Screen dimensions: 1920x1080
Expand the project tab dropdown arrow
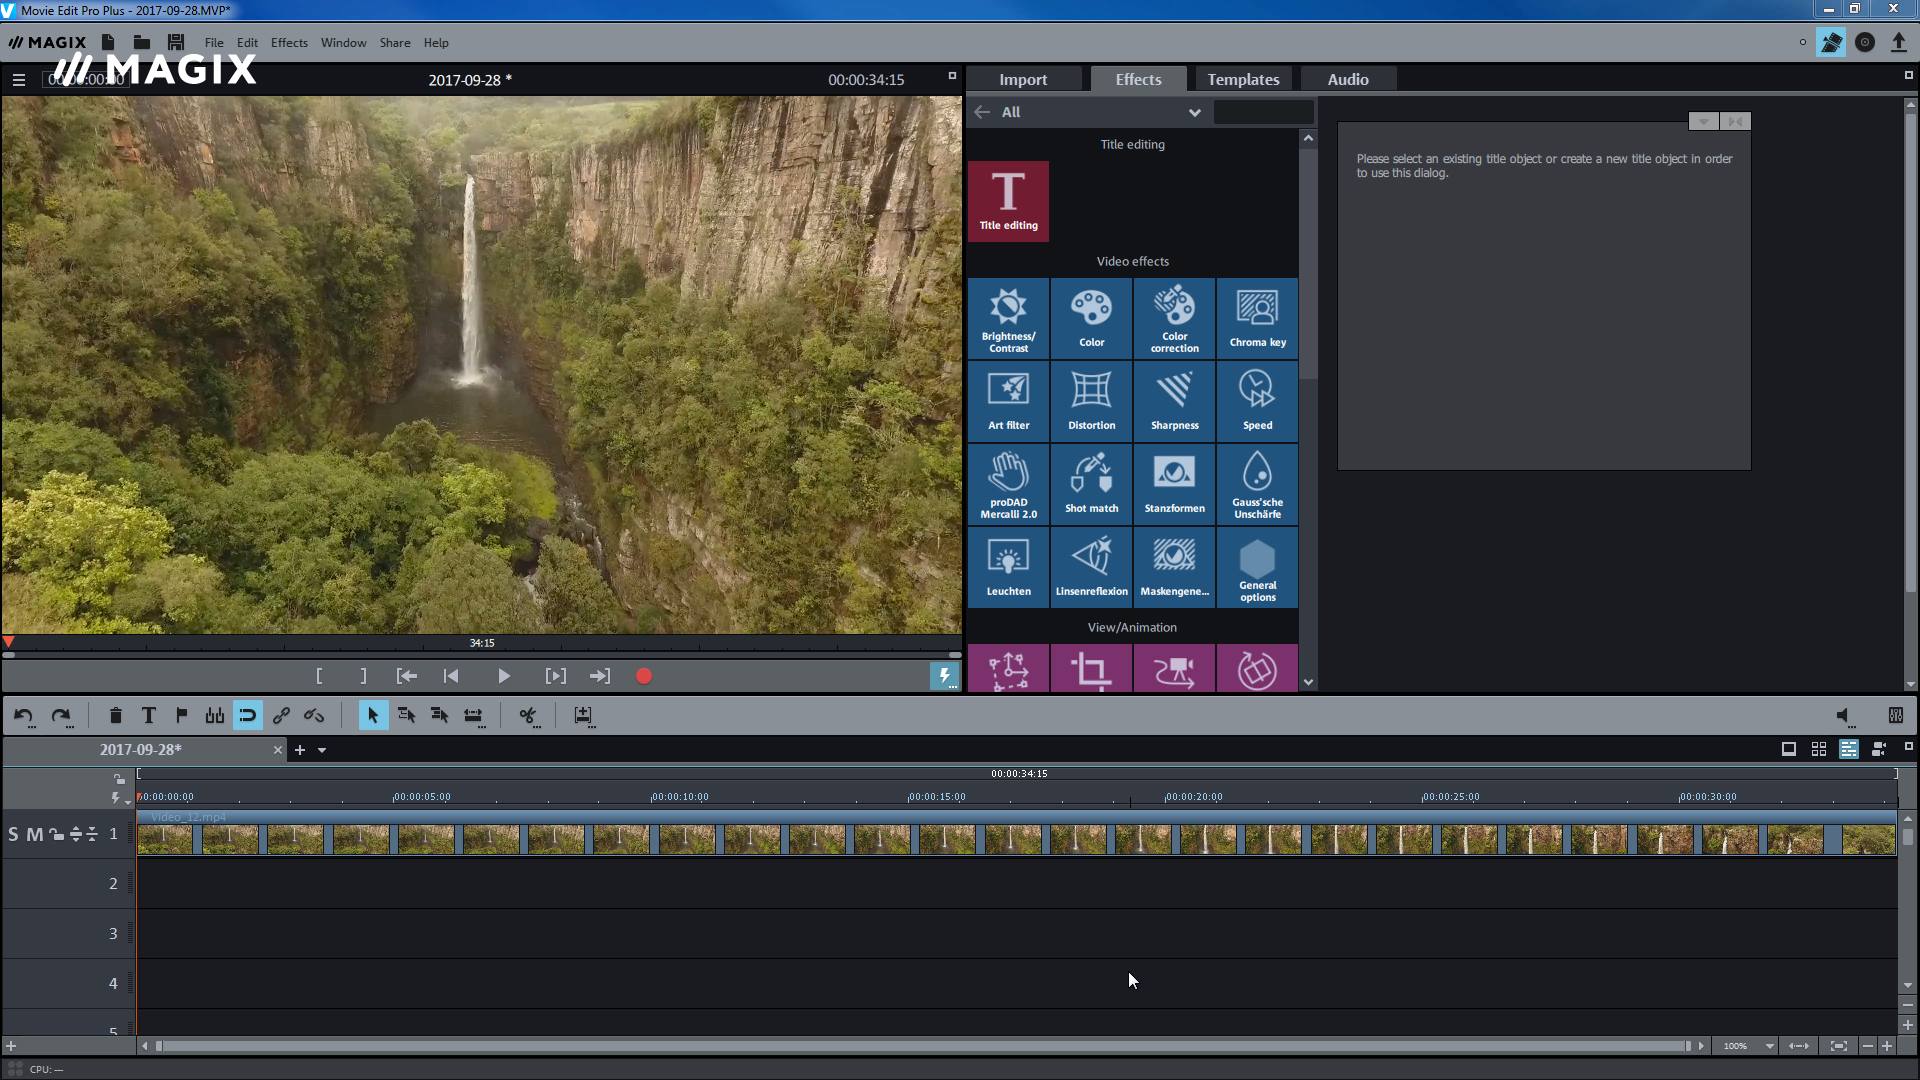(322, 749)
